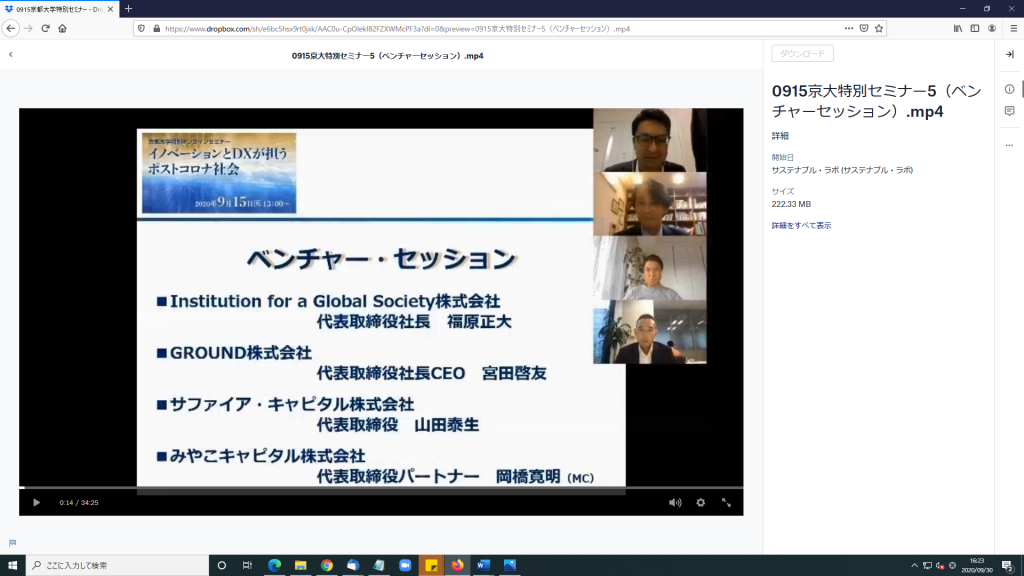
Task: Close the Dropbox browser tab
Action: pyautogui.click(x=110, y=9)
